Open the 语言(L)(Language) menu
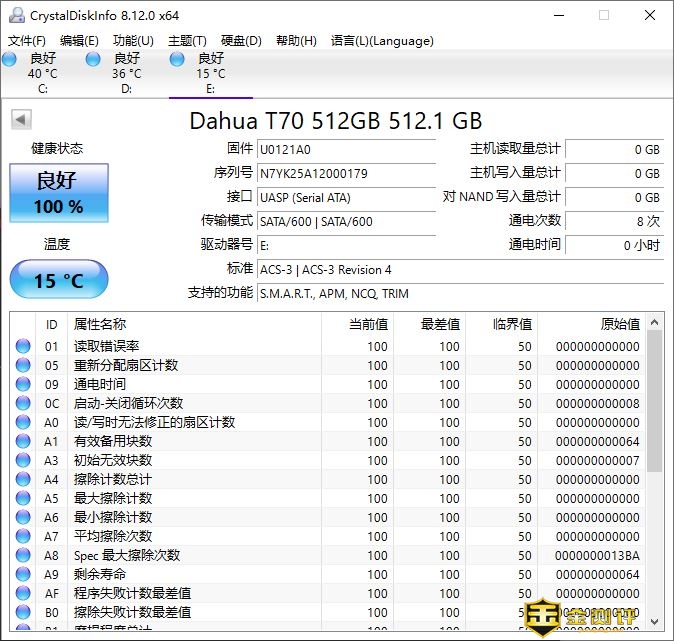674x641 pixels. tap(382, 41)
